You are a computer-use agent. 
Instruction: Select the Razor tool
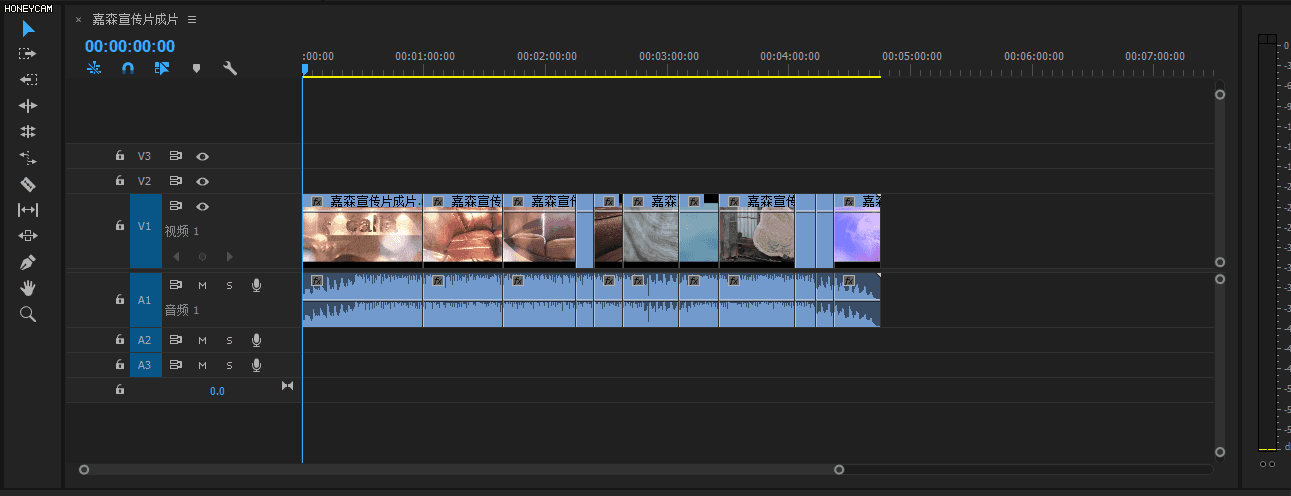pos(28,184)
